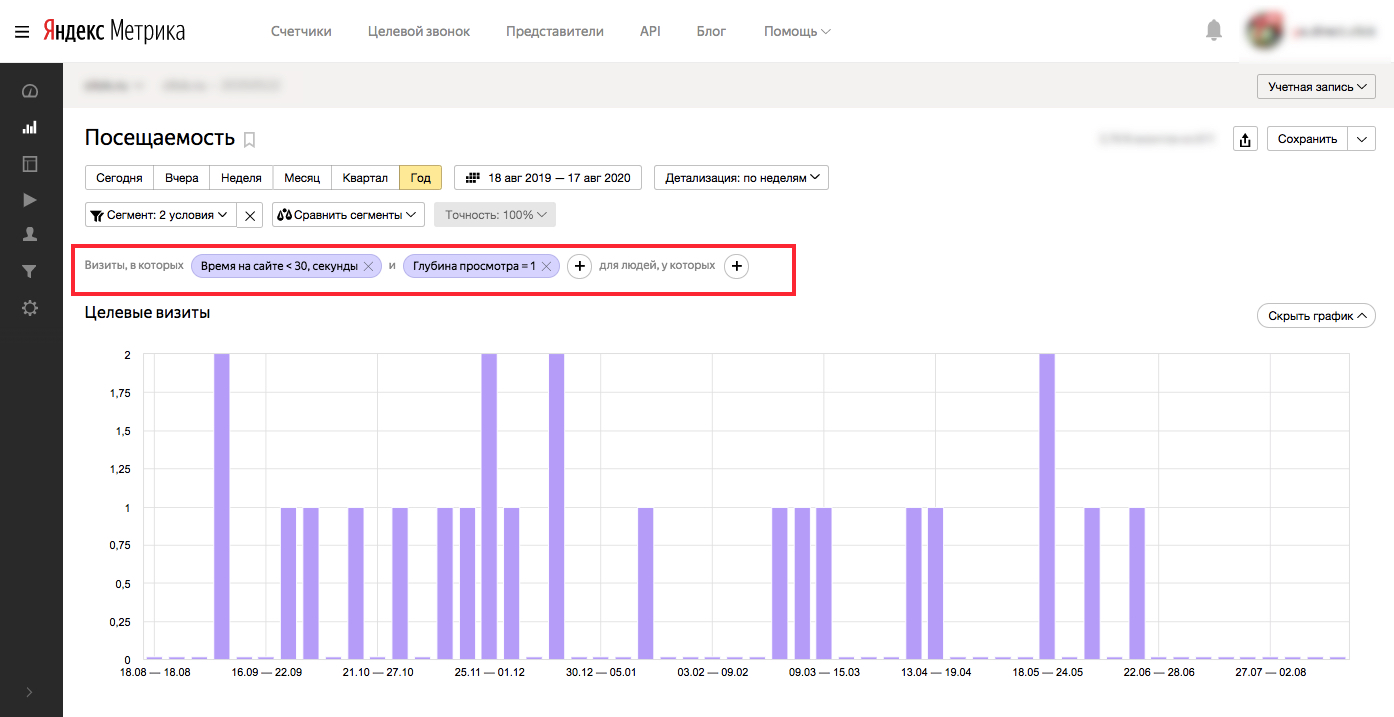This screenshot has height=717, width=1394.
Task: Switch period to Месяц
Action: pos(301,178)
